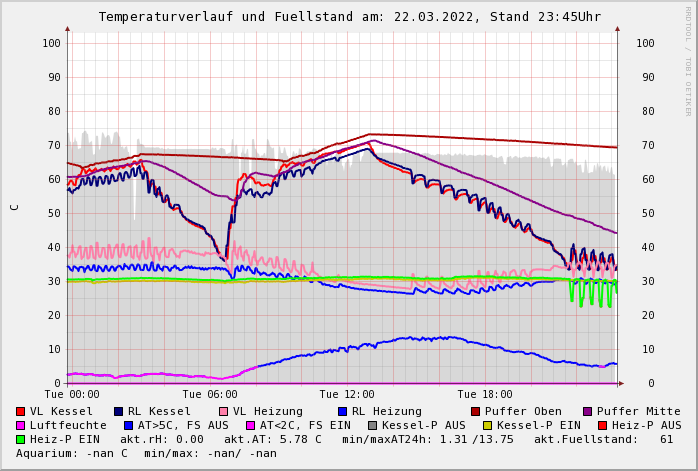Select the magenta Luftfeuchte legend swatch

[x=21, y=425]
